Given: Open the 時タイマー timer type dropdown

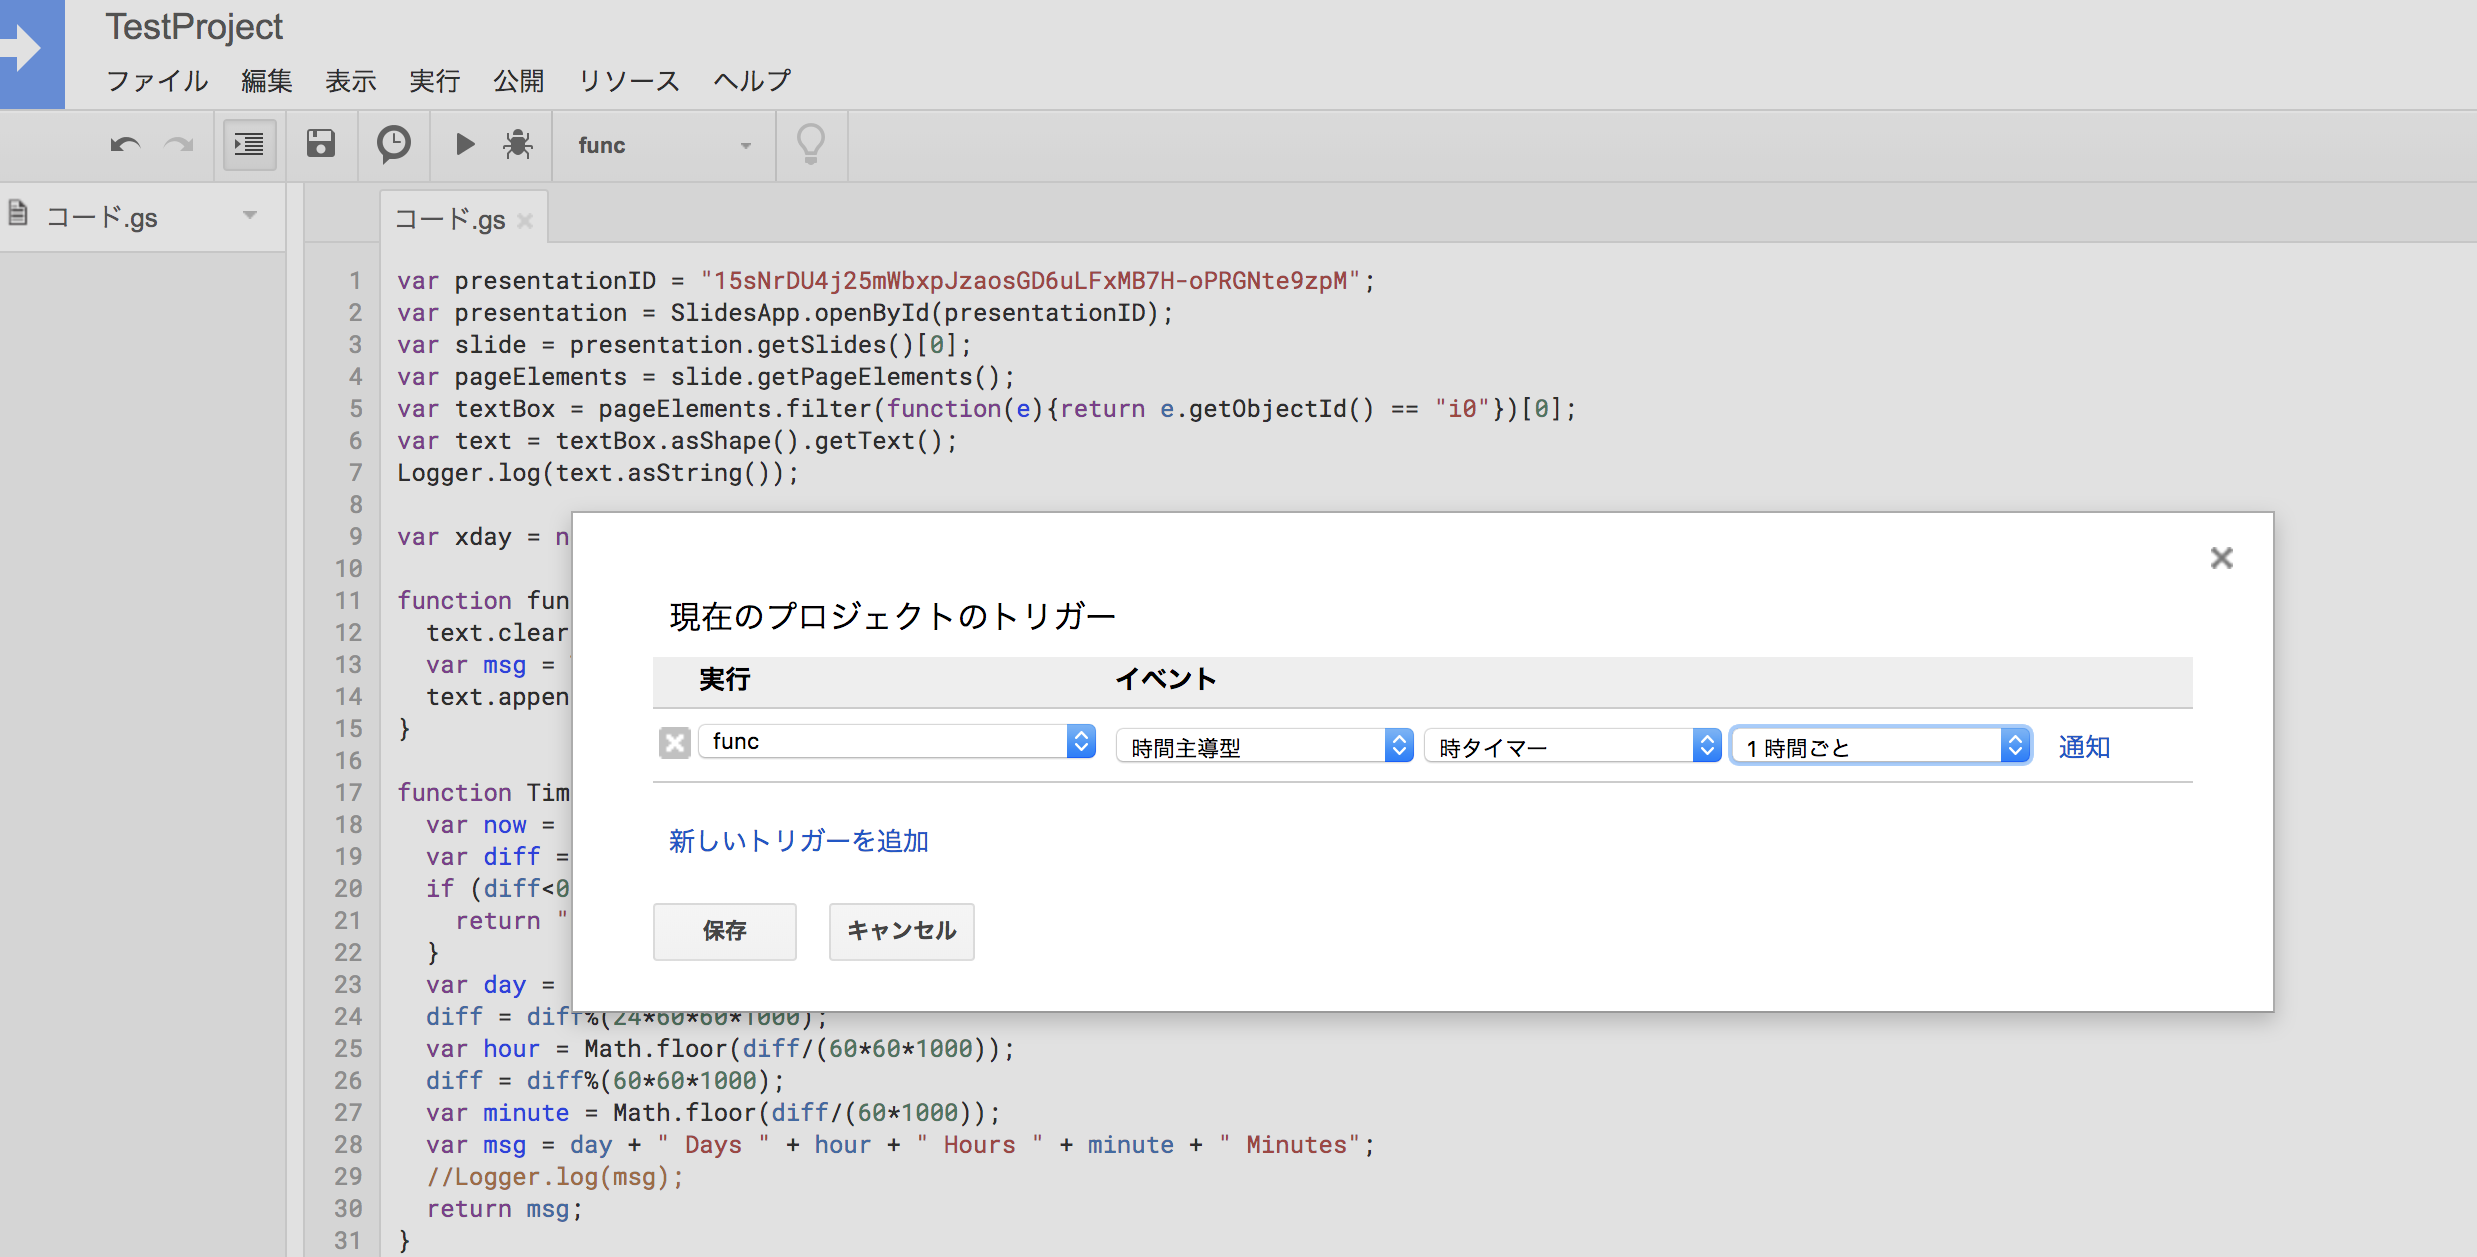Looking at the screenshot, I should click(x=1572, y=746).
